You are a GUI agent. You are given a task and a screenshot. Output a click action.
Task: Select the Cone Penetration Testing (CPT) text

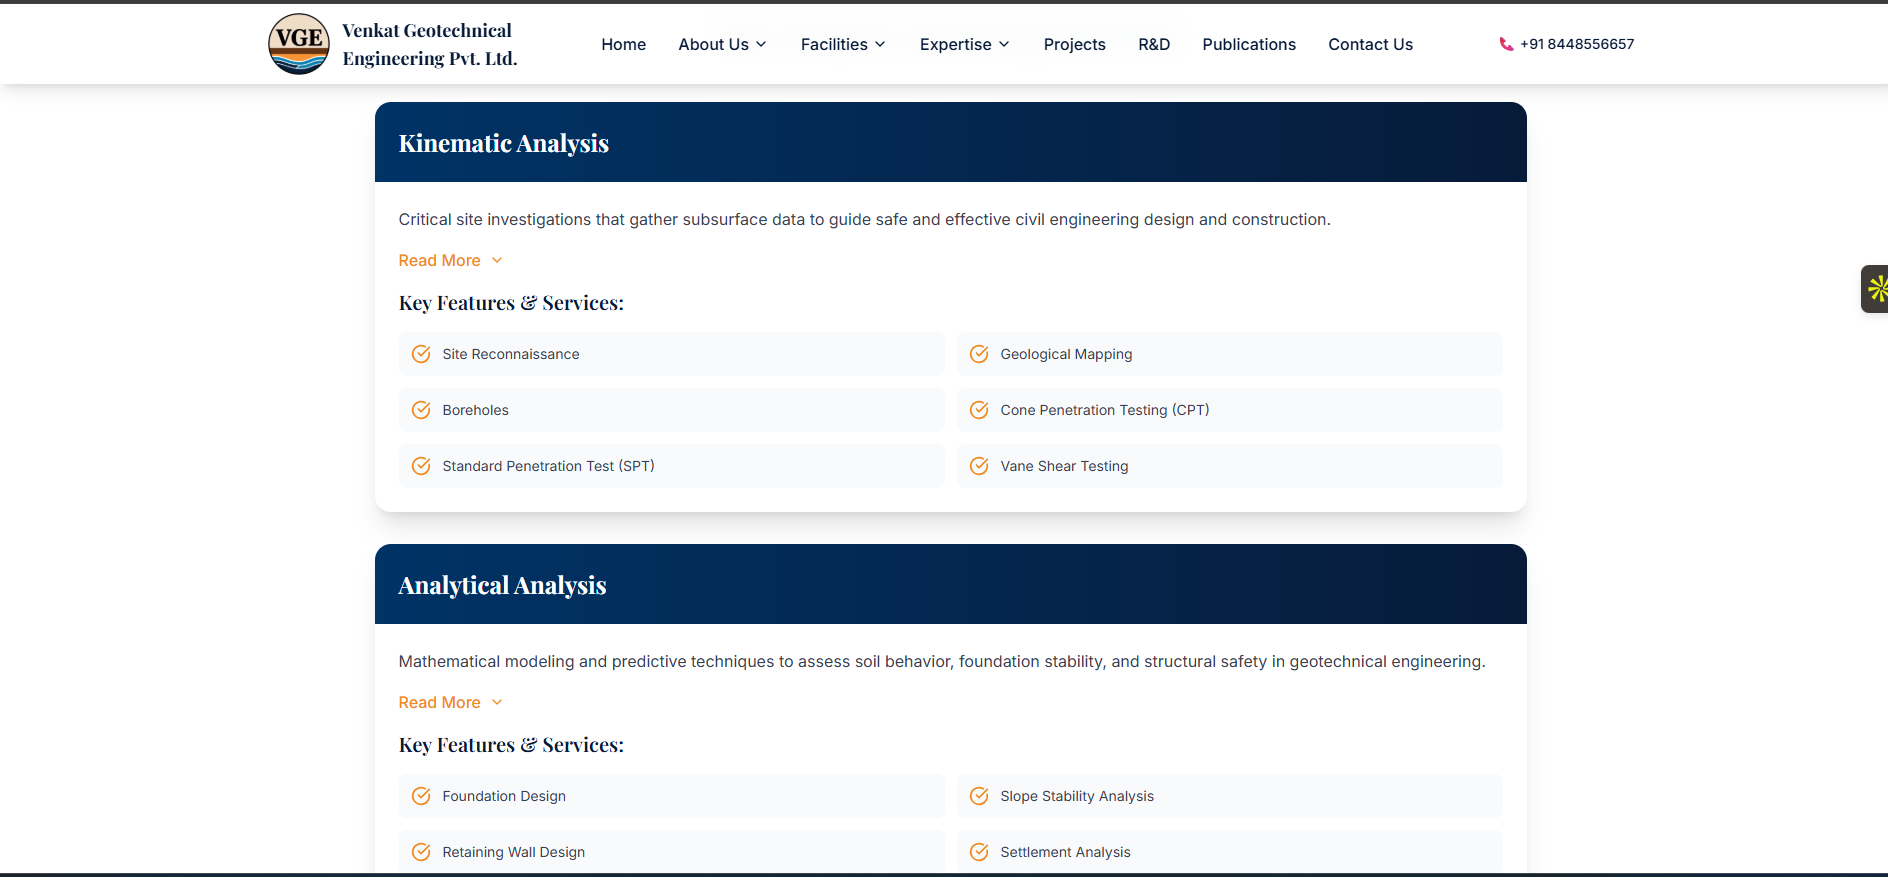pos(1105,410)
